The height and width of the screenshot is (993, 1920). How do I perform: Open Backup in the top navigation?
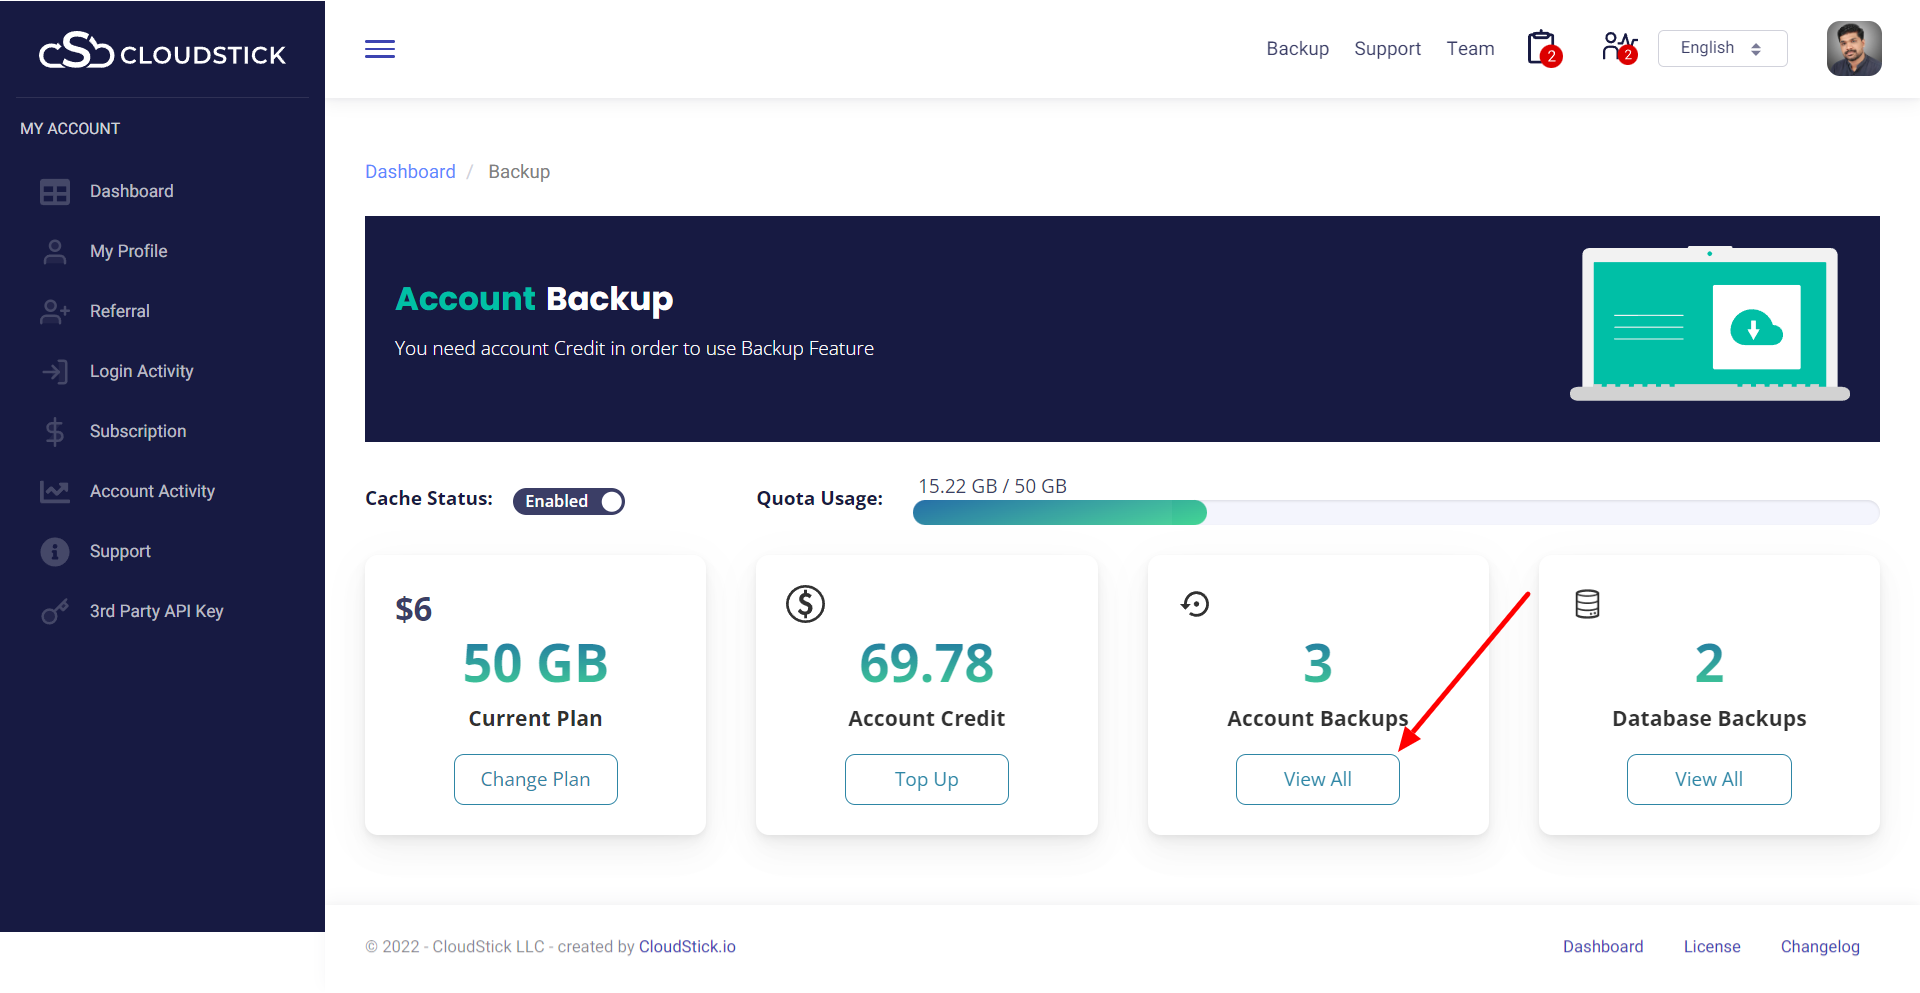(1297, 49)
